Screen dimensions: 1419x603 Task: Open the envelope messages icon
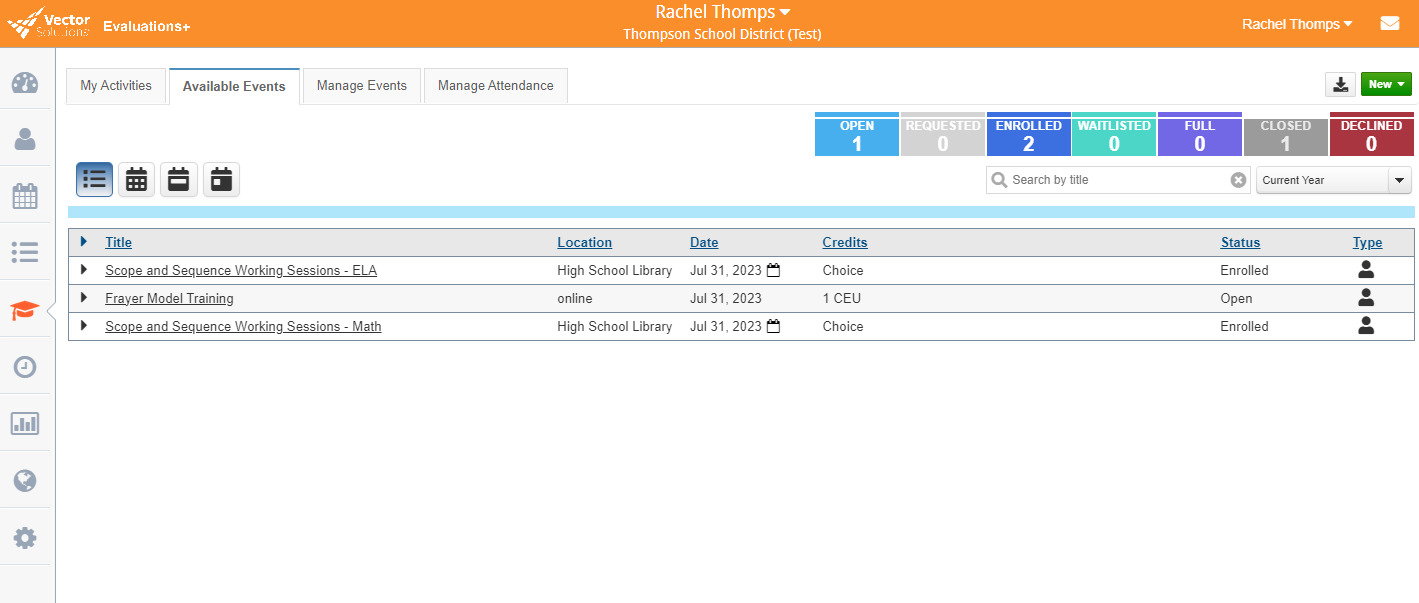(x=1389, y=24)
